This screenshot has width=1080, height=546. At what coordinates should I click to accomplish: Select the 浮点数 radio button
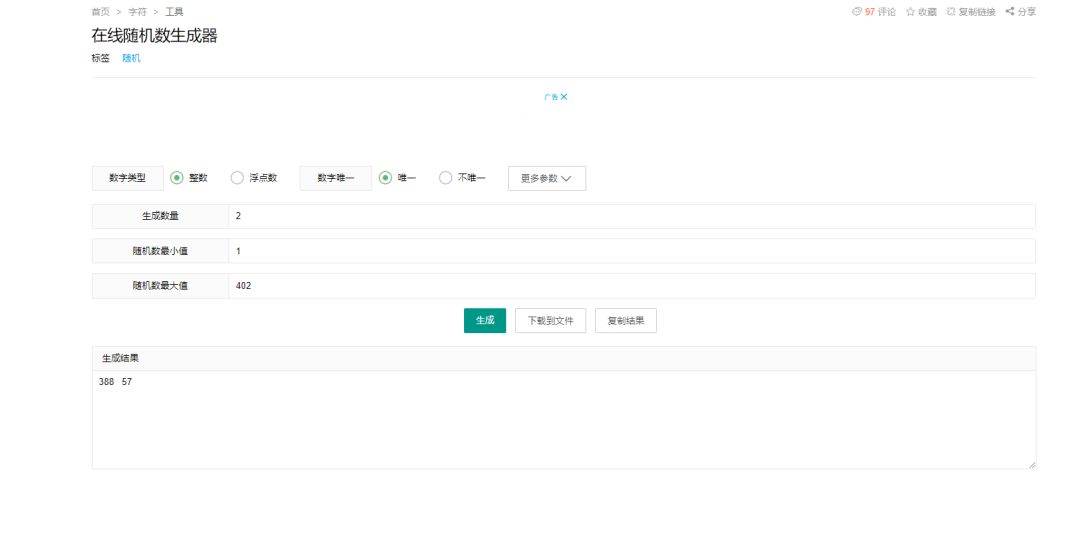point(237,178)
